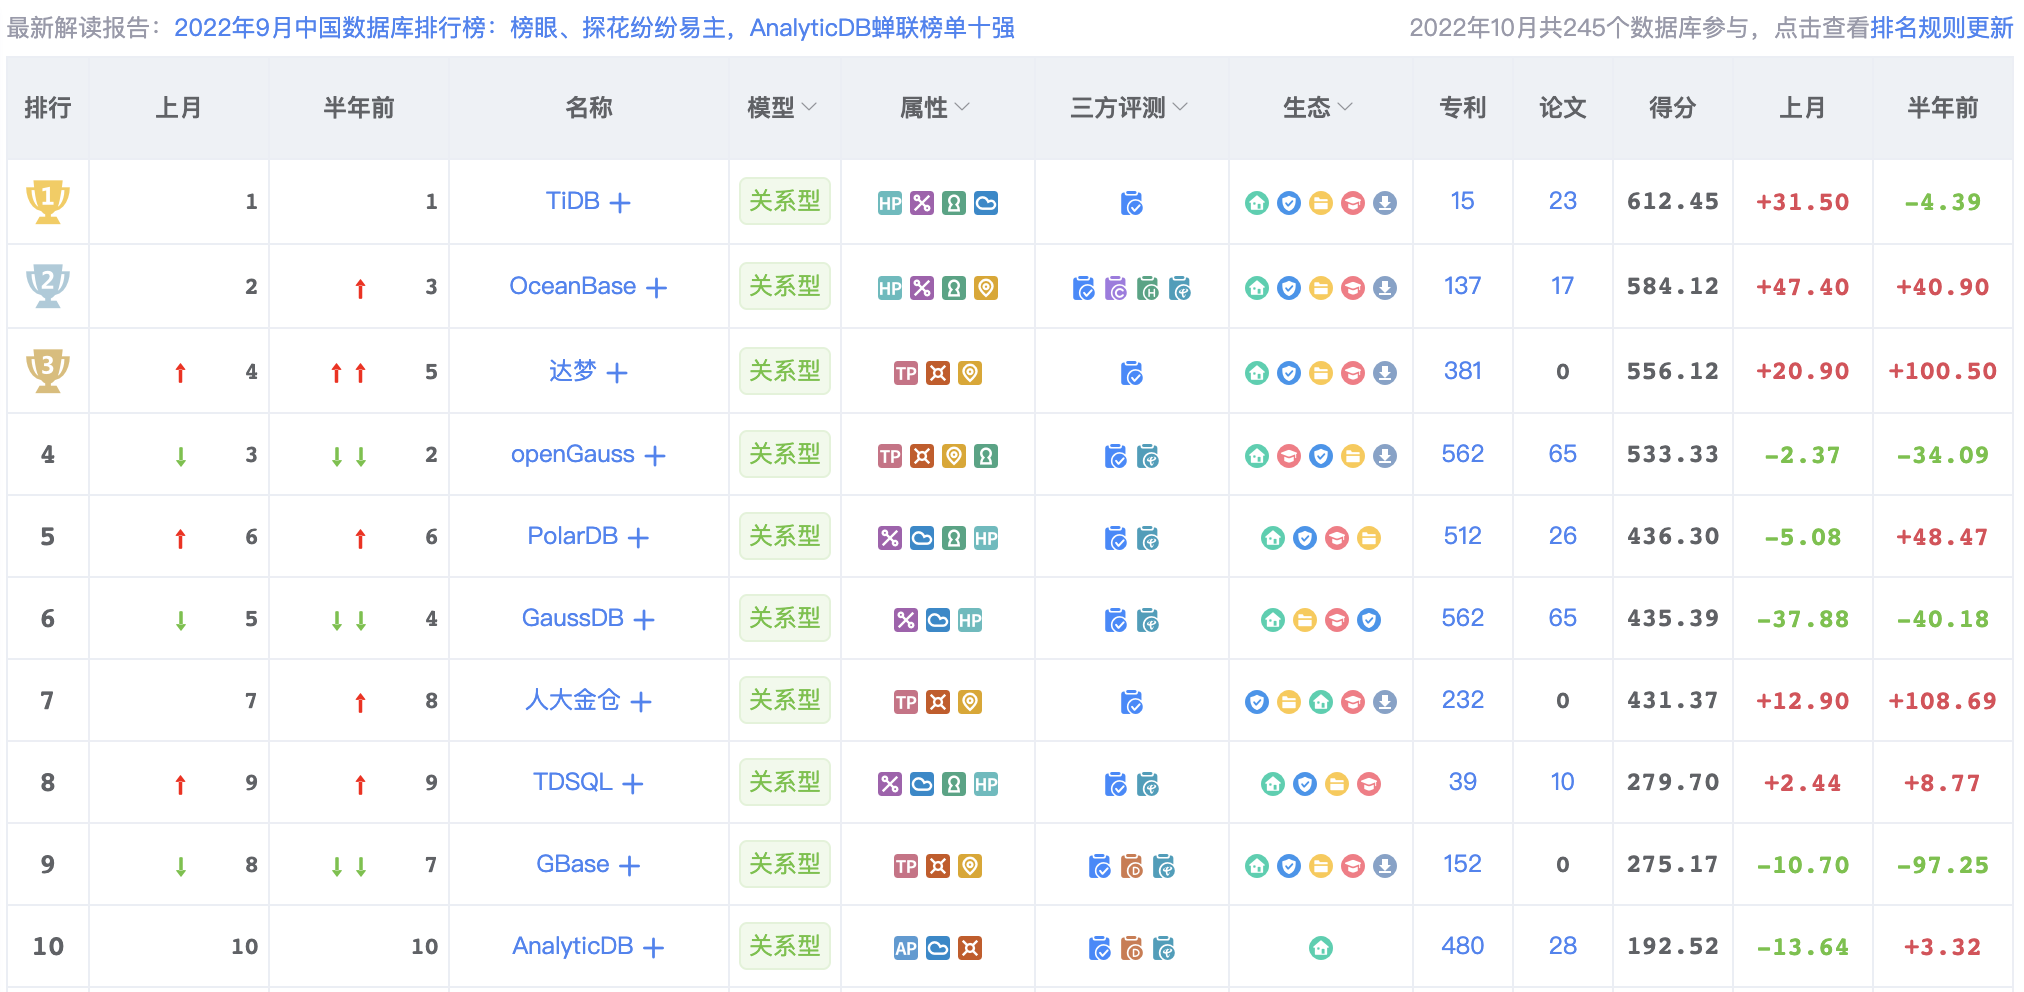Open the 模型 column filter dropdown
Viewport: 2024px width, 992px height.
tap(810, 107)
